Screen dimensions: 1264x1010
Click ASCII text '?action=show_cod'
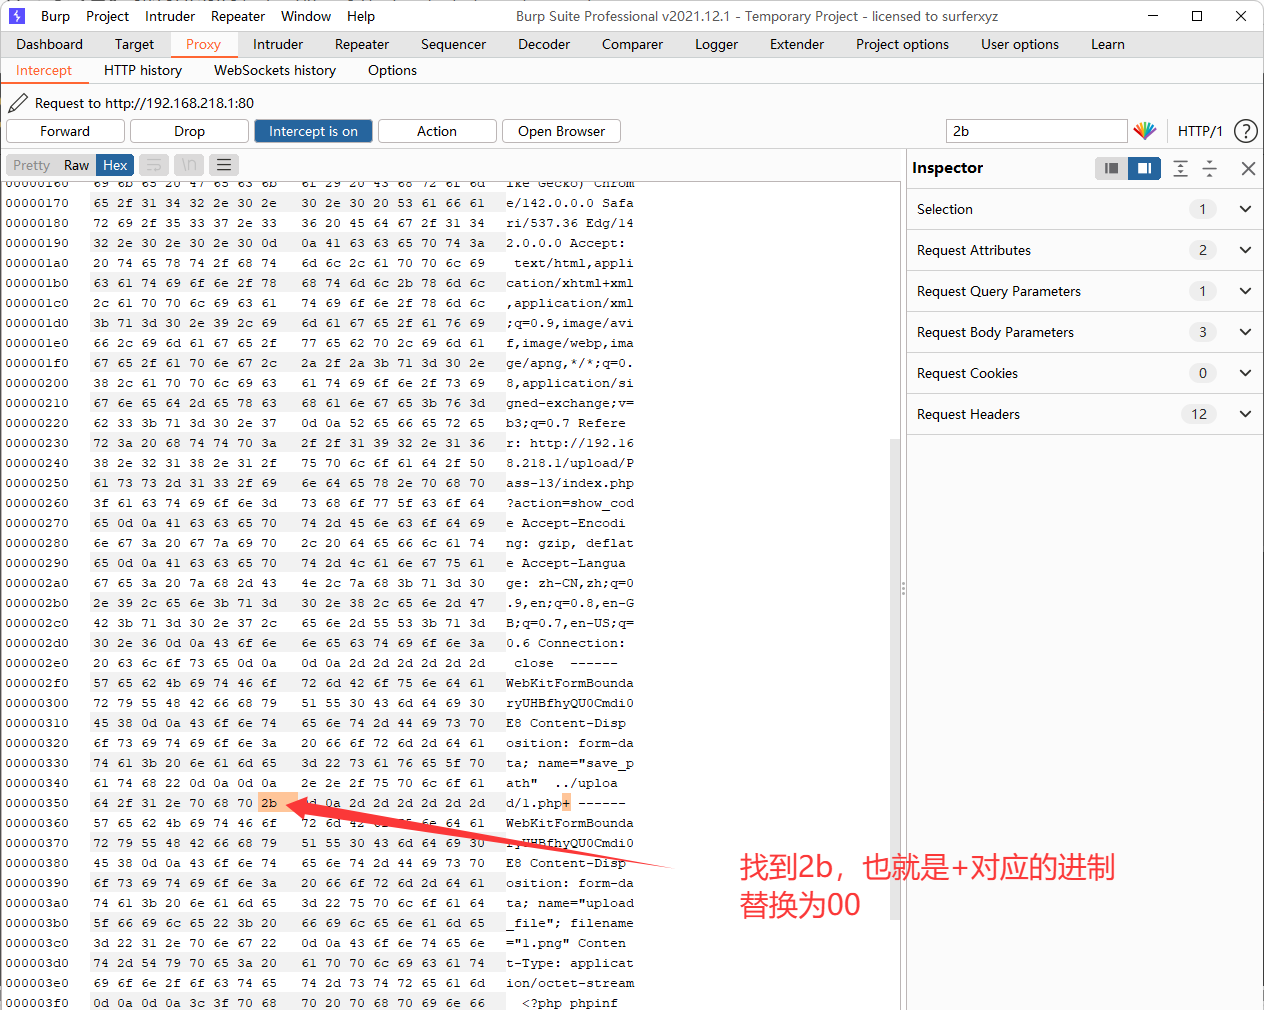point(569,503)
